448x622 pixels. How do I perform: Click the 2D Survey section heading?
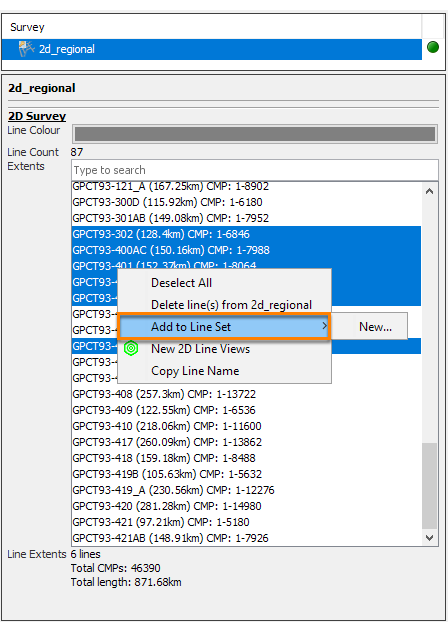click(x=37, y=116)
